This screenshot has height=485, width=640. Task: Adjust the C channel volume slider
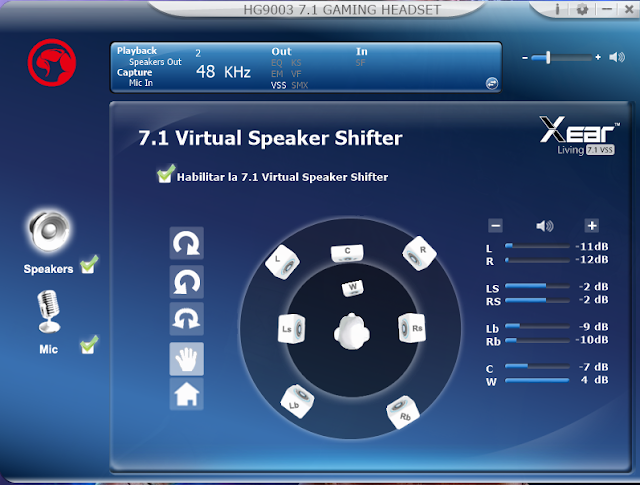537,366
